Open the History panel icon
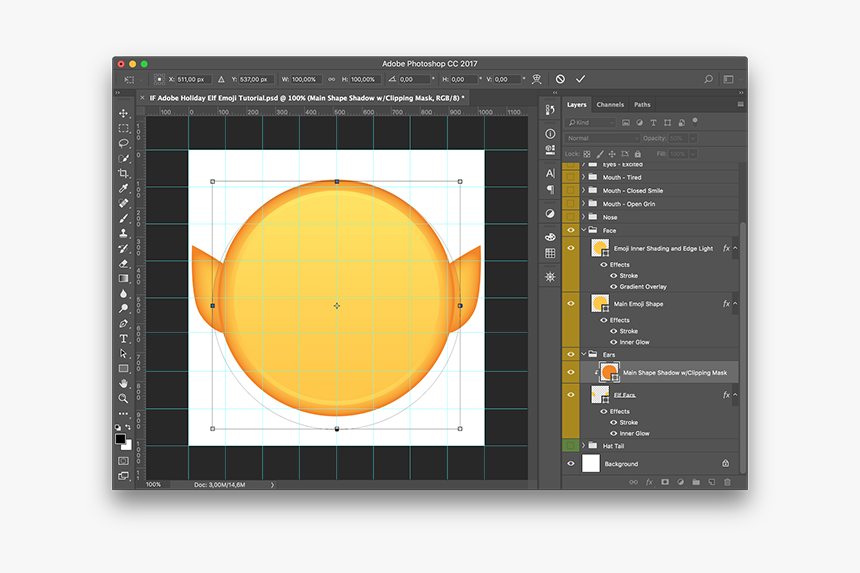The height and width of the screenshot is (573, 860). (x=550, y=110)
